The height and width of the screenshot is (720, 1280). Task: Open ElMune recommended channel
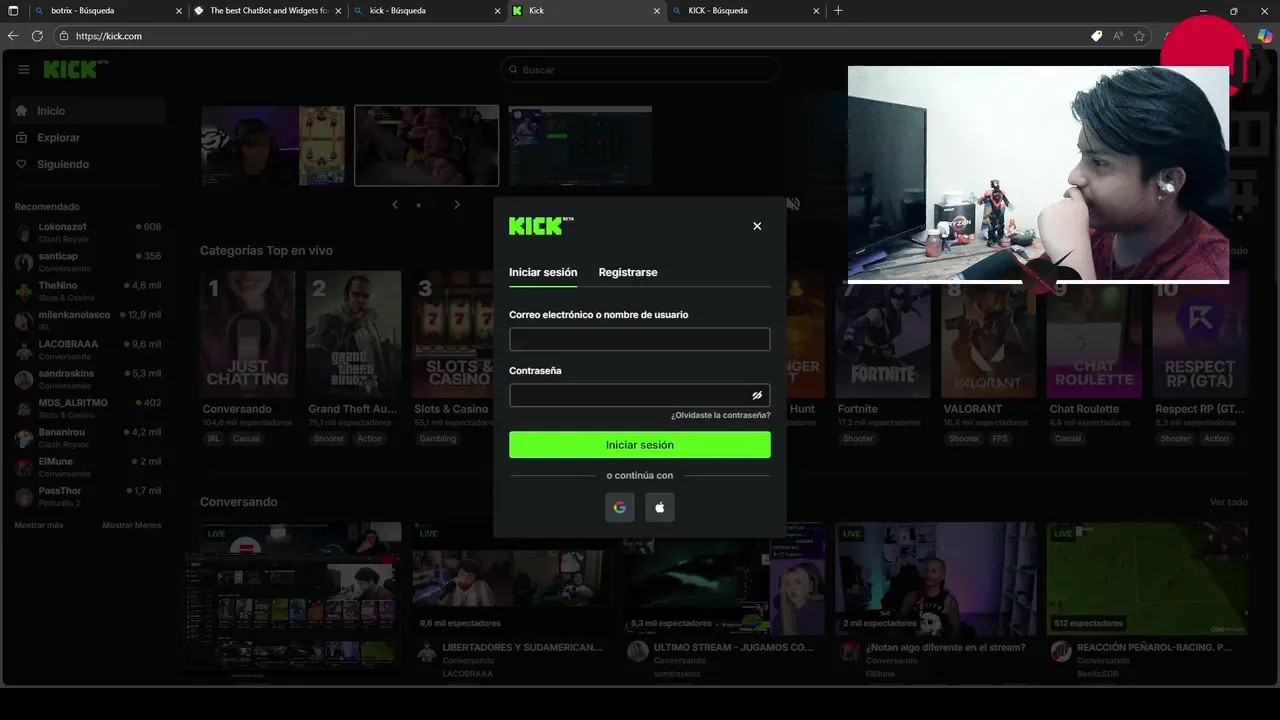point(88,467)
